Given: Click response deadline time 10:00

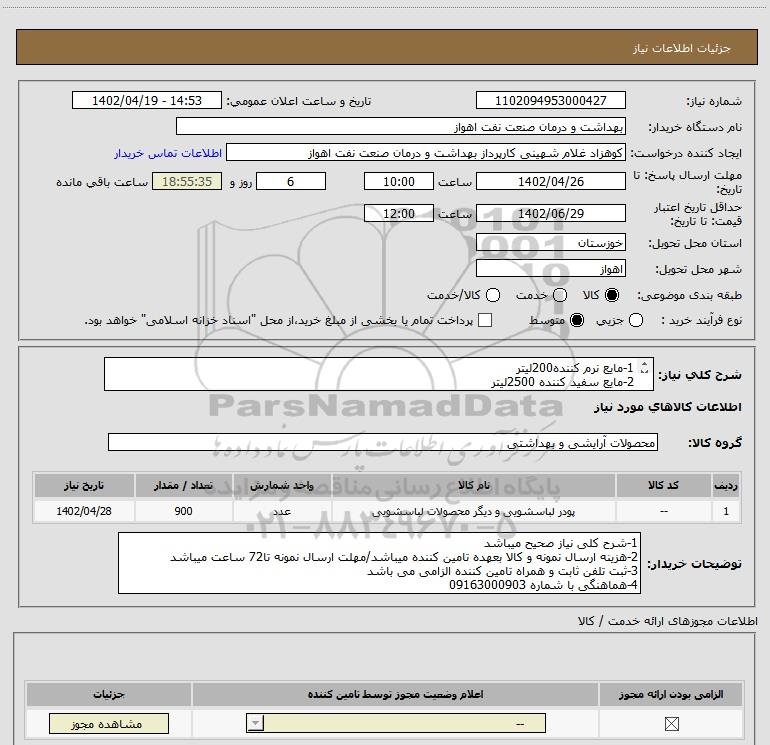Looking at the screenshot, I should pos(399,181).
